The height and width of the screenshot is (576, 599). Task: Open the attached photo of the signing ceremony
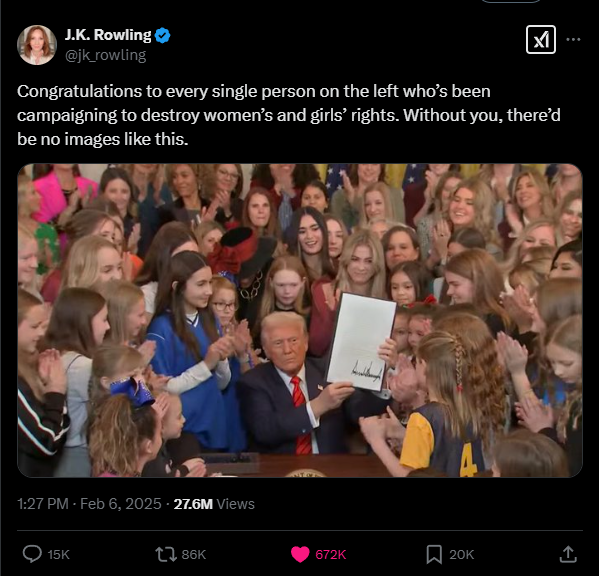point(300,320)
